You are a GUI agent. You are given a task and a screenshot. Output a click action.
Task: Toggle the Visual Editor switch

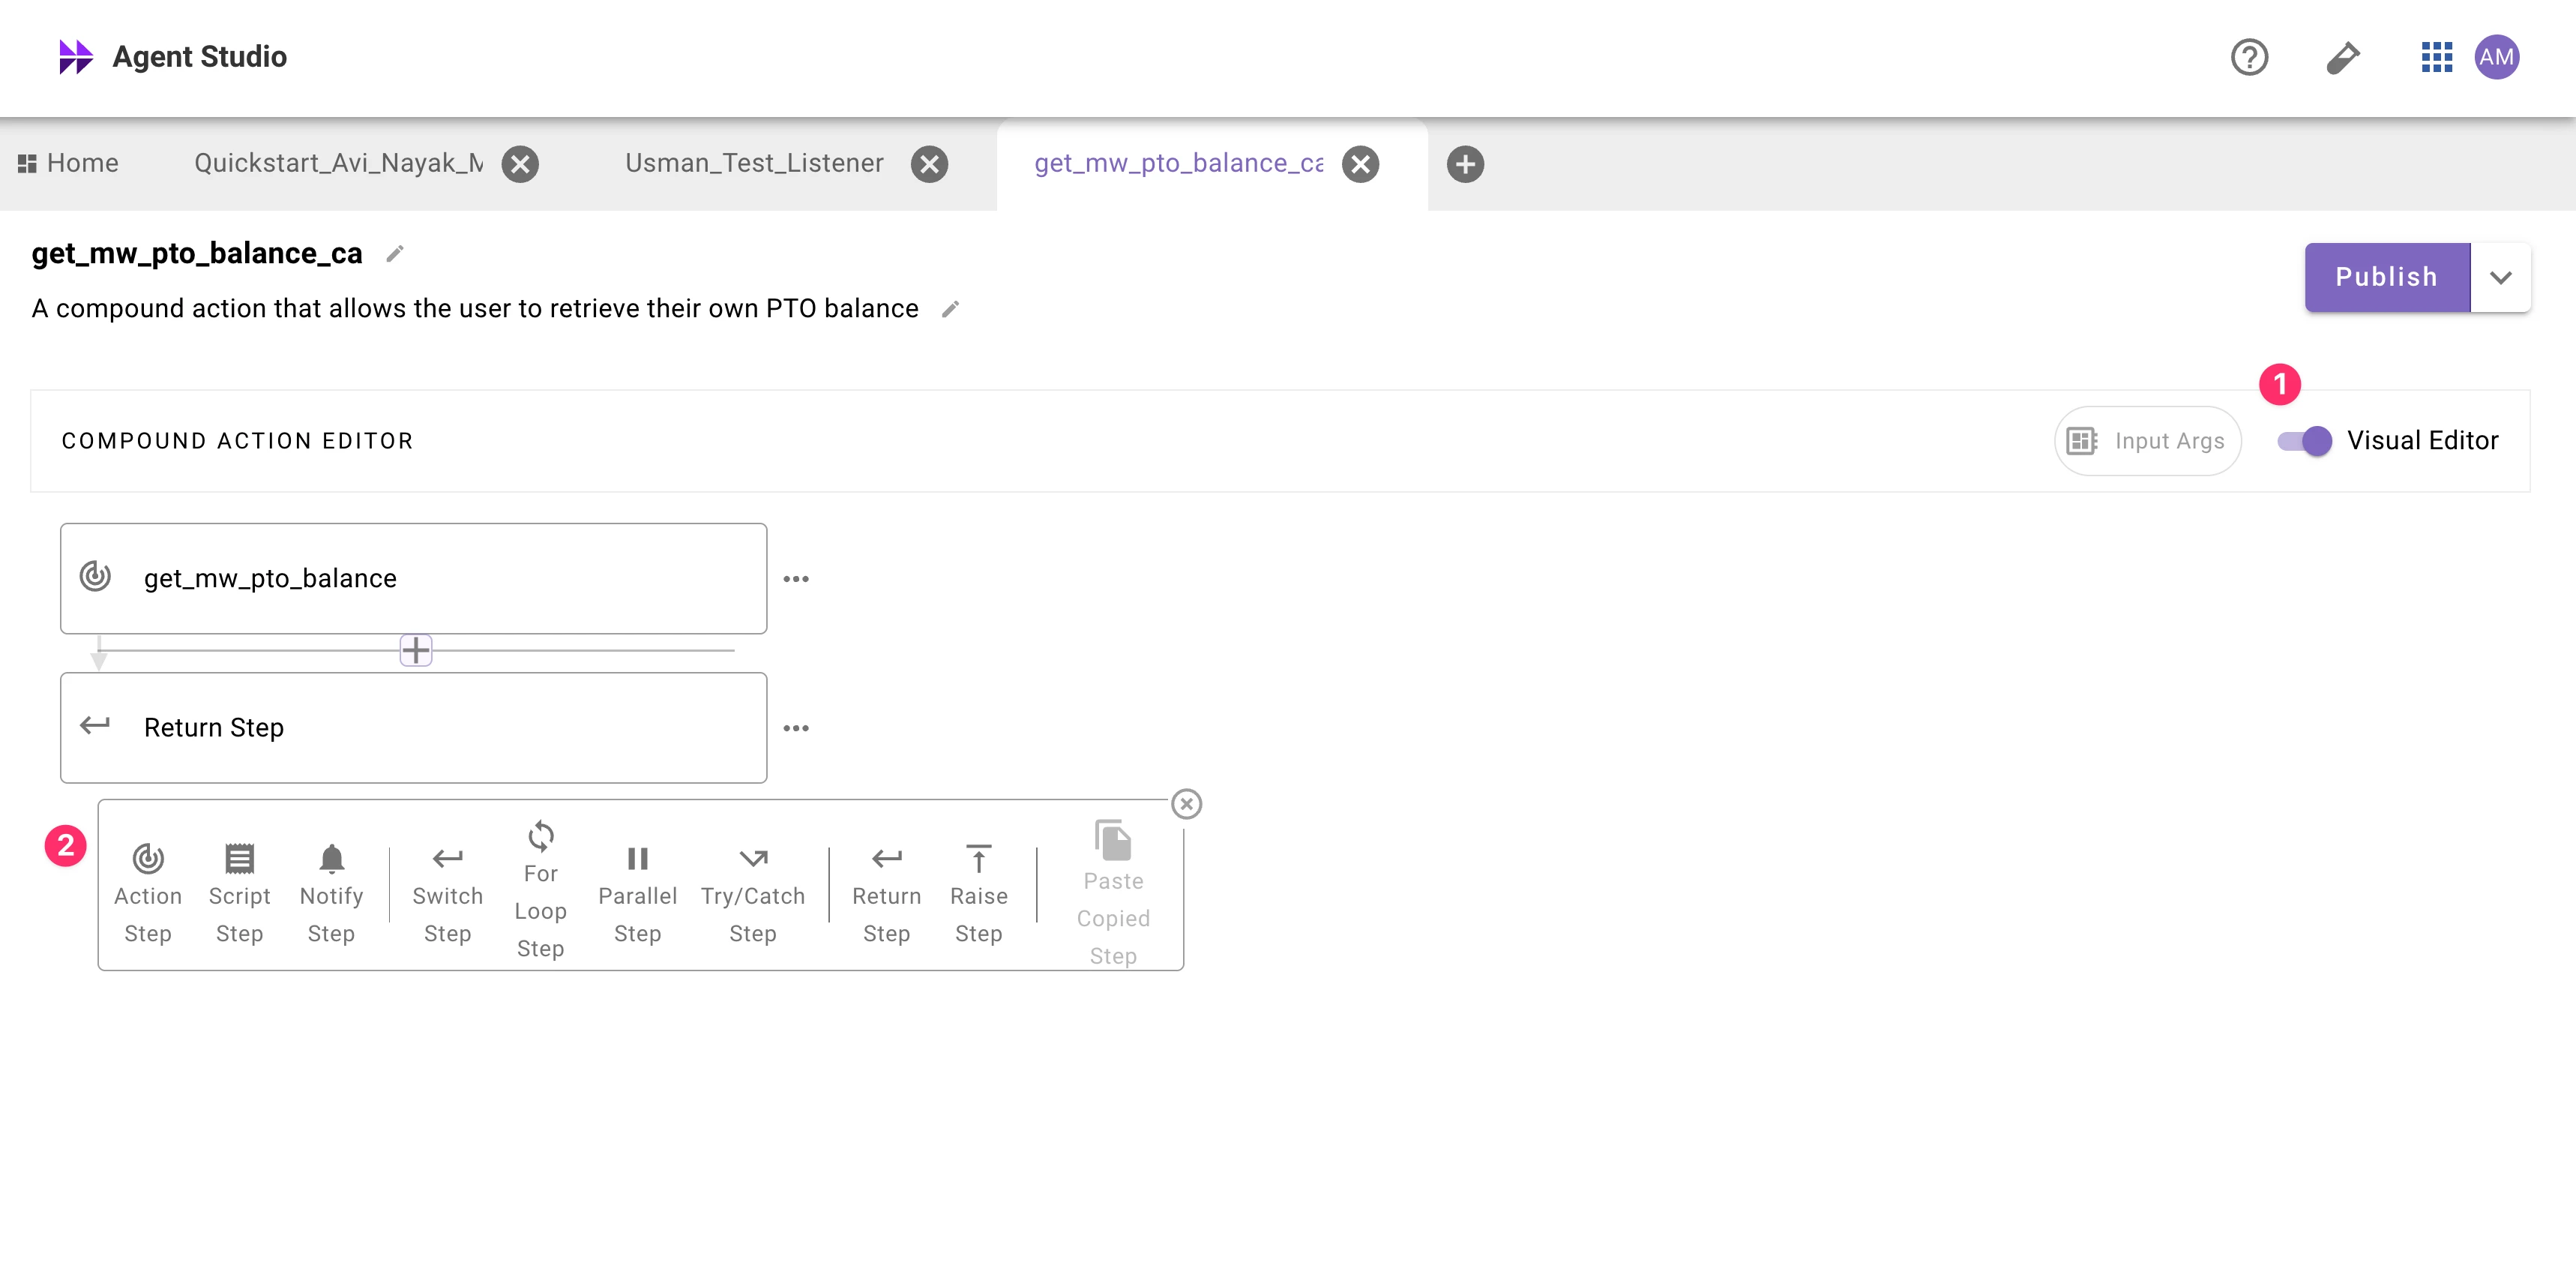(2304, 441)
